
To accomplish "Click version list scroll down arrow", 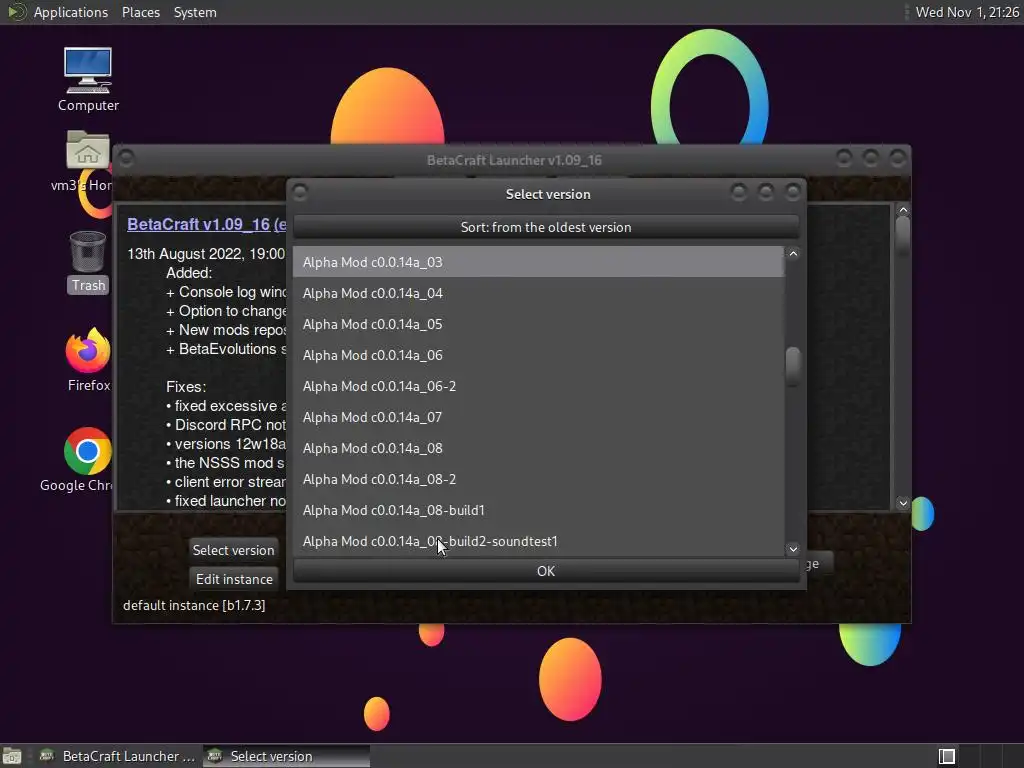I will click(793, 549).
